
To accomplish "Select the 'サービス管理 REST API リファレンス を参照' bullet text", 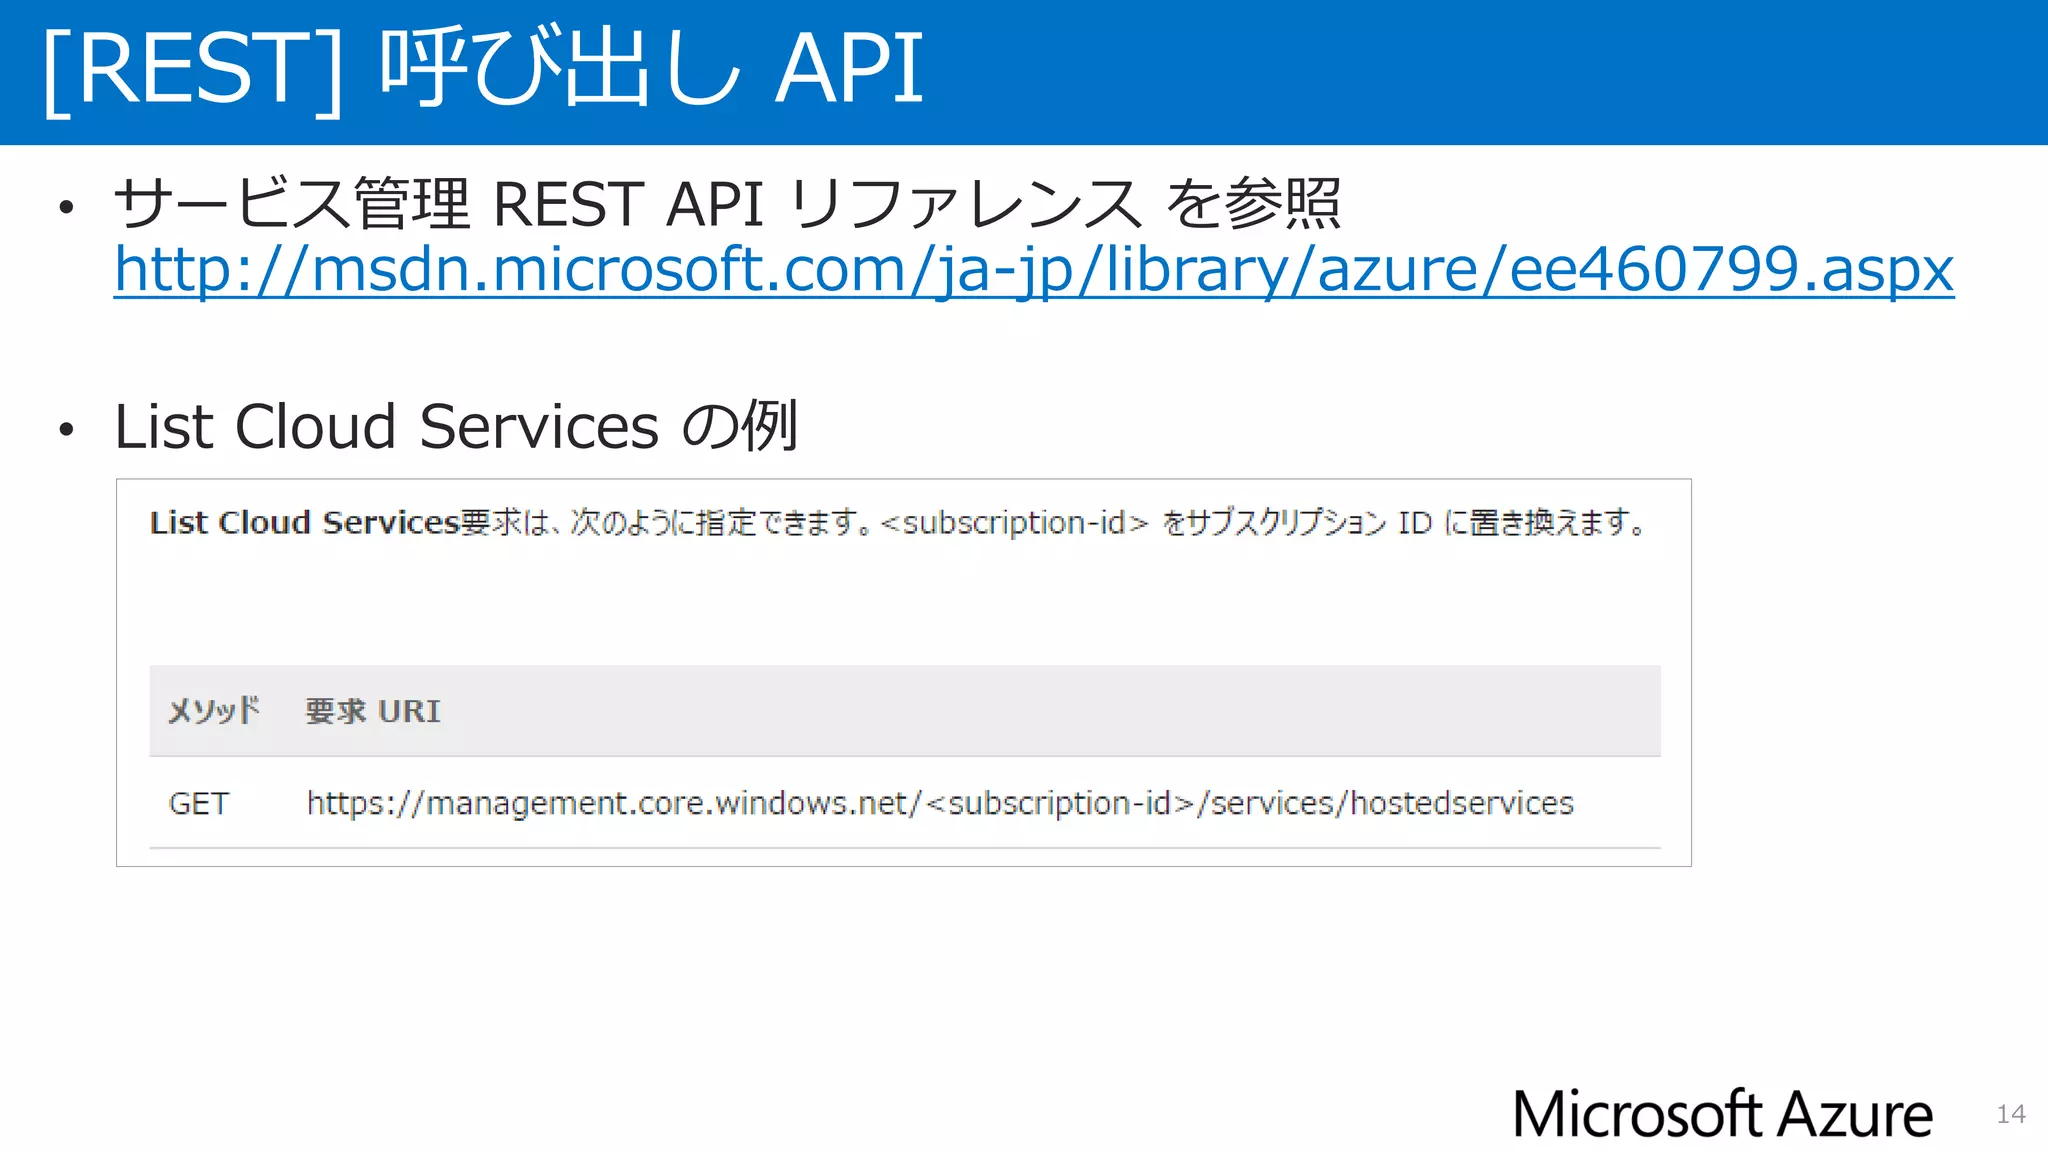I will [727, 204].
